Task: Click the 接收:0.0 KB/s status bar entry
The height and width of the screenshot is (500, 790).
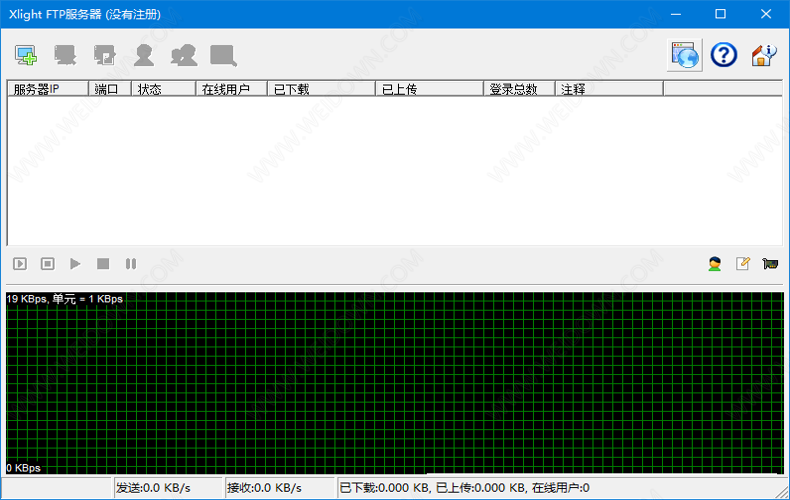Action: pos(280,488)
